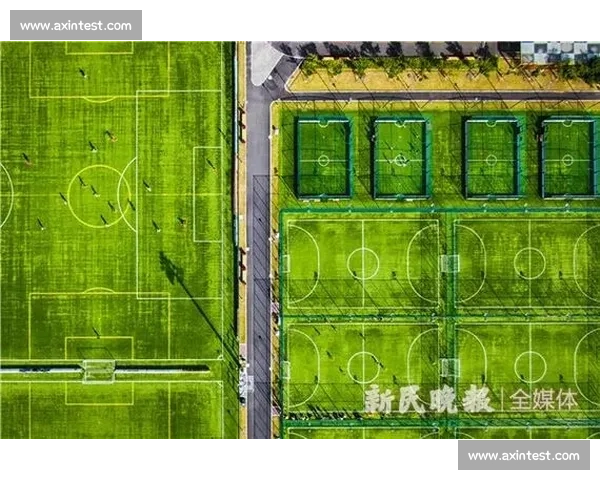600x480 pixels.
Task: Click center circle of upper-left medium pitch
Action: click(362, 263)
